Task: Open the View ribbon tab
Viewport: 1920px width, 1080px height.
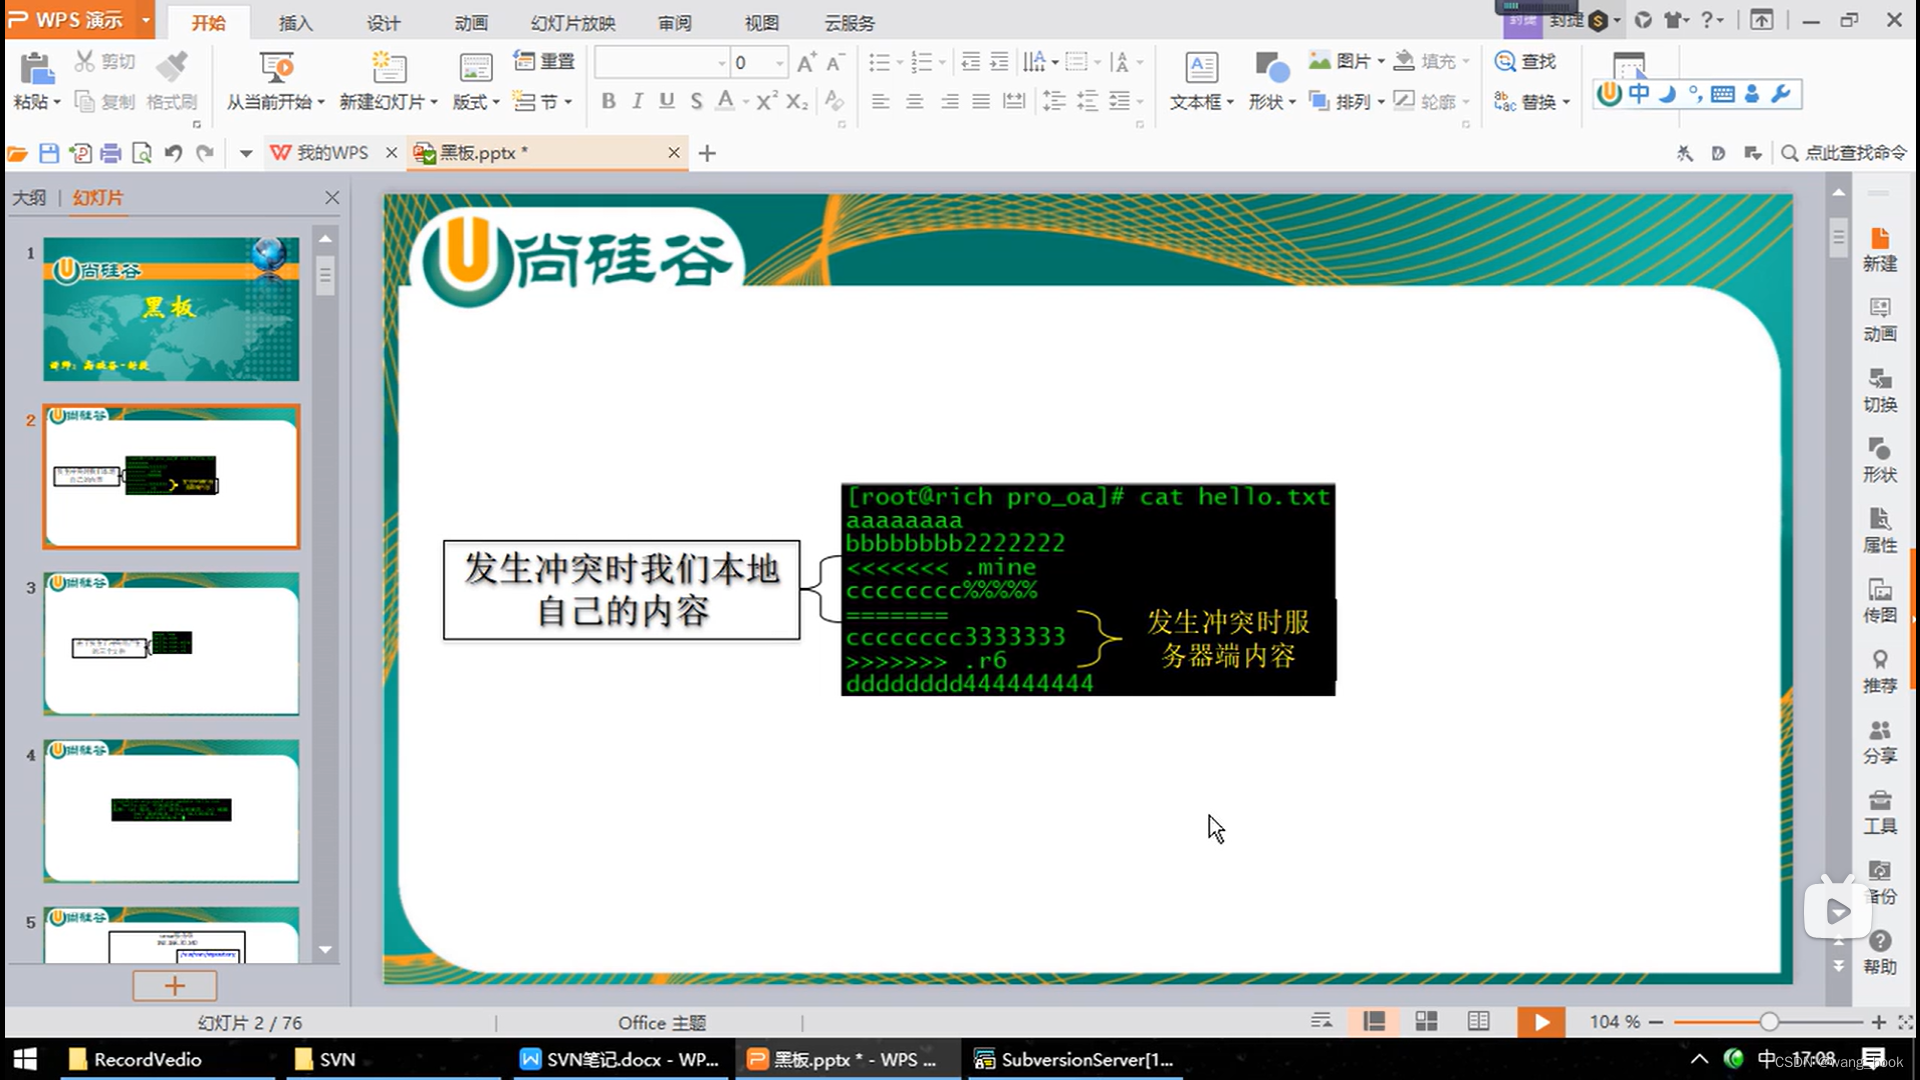Action: [761, 22]
